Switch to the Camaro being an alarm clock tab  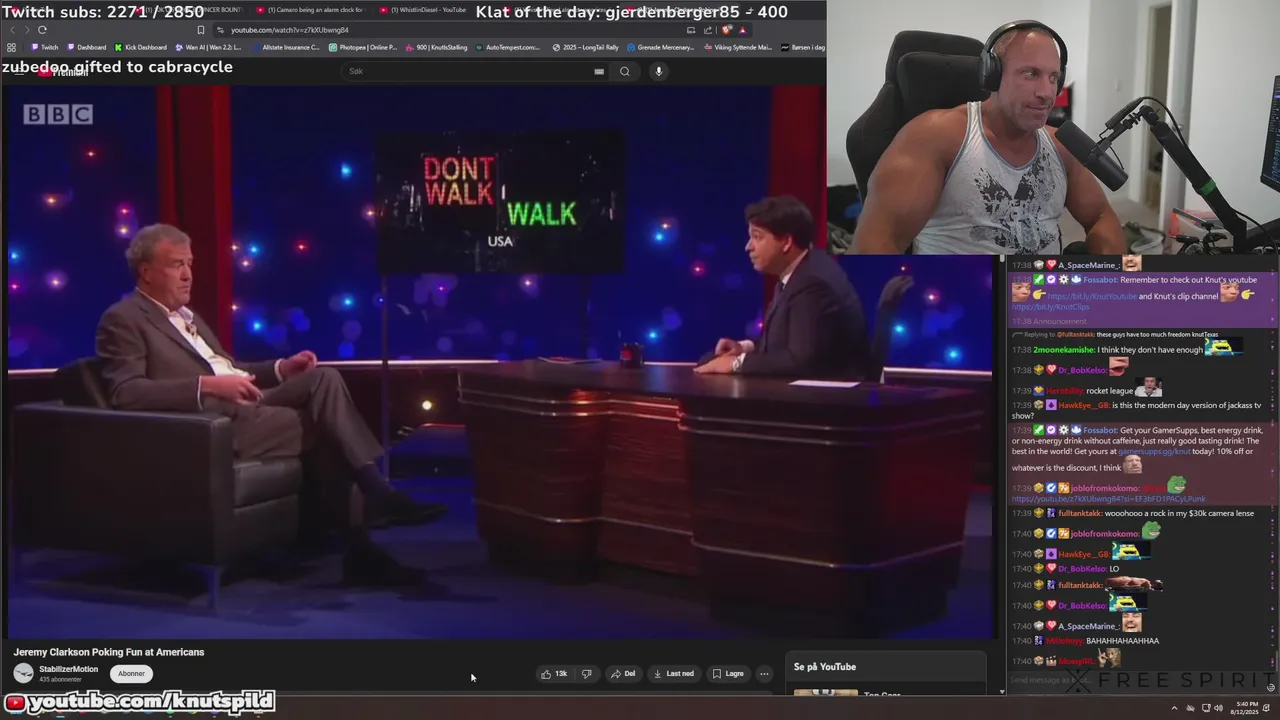[310, 10]
